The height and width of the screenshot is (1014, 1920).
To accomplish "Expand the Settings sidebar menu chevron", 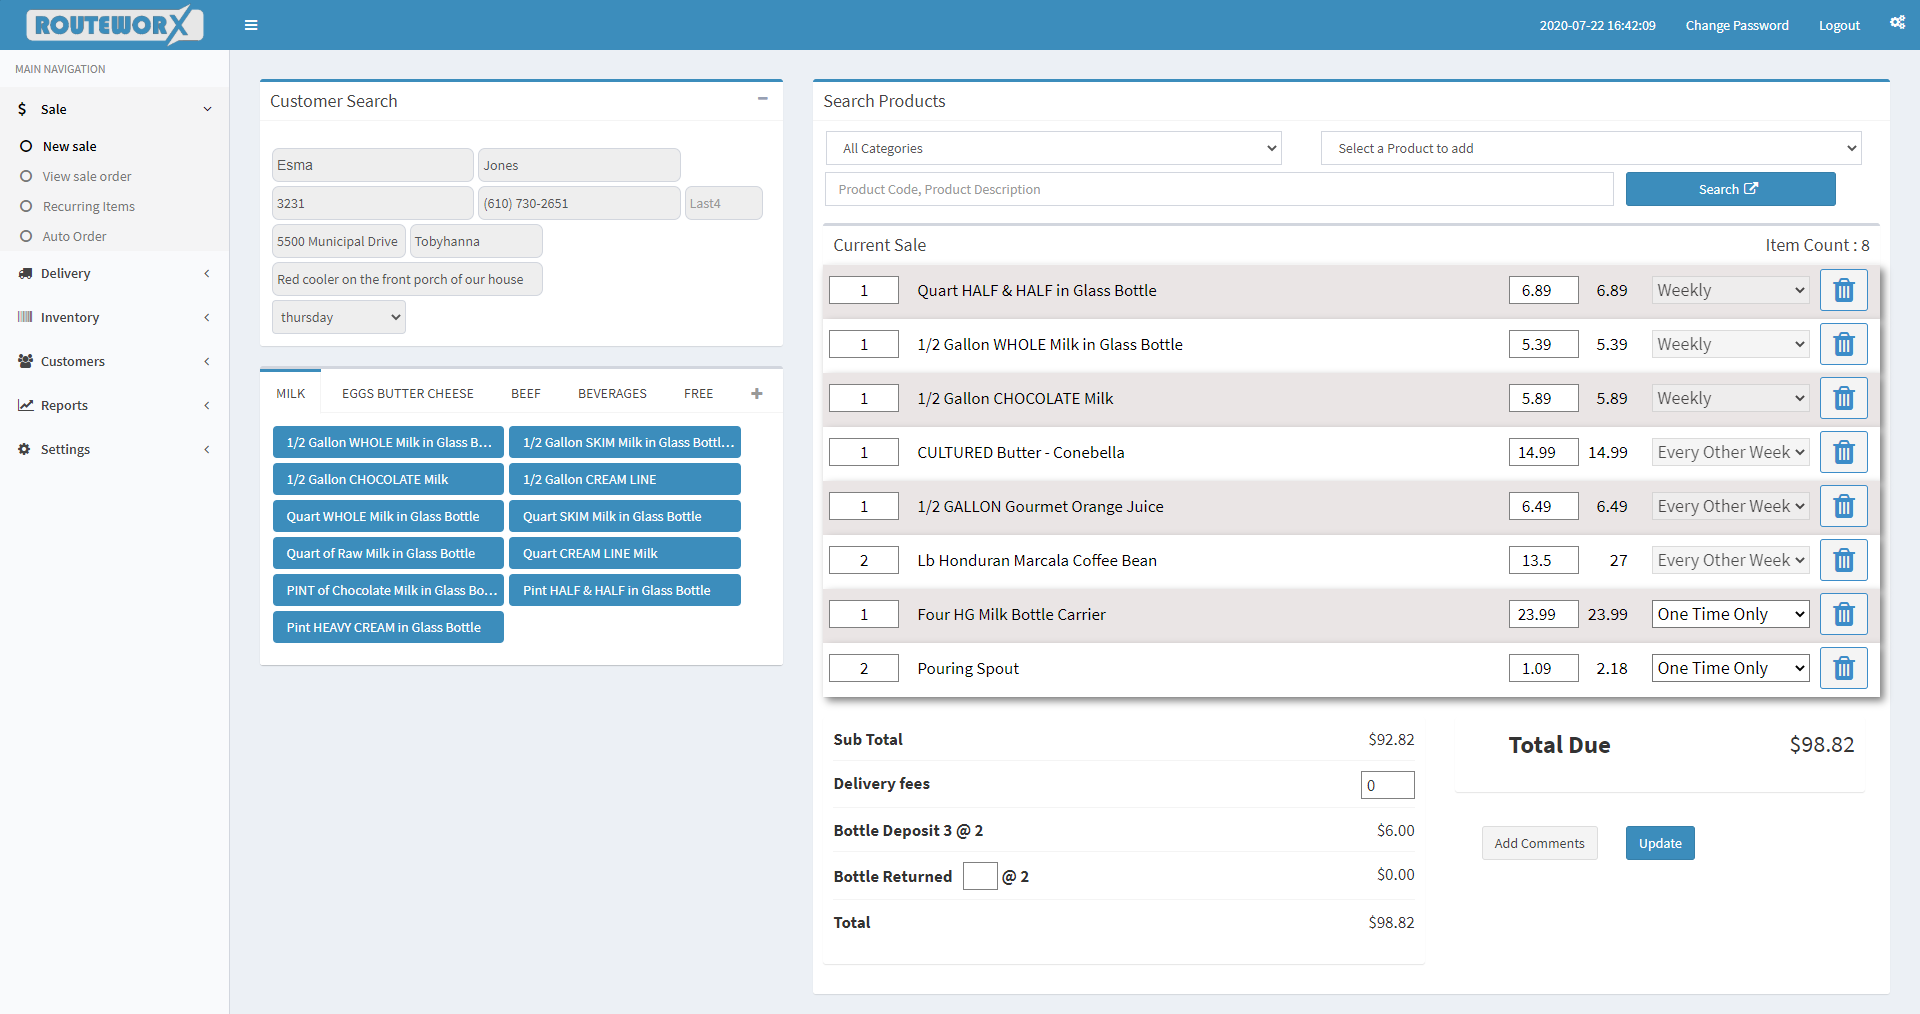I will click(x=207, y=449).
